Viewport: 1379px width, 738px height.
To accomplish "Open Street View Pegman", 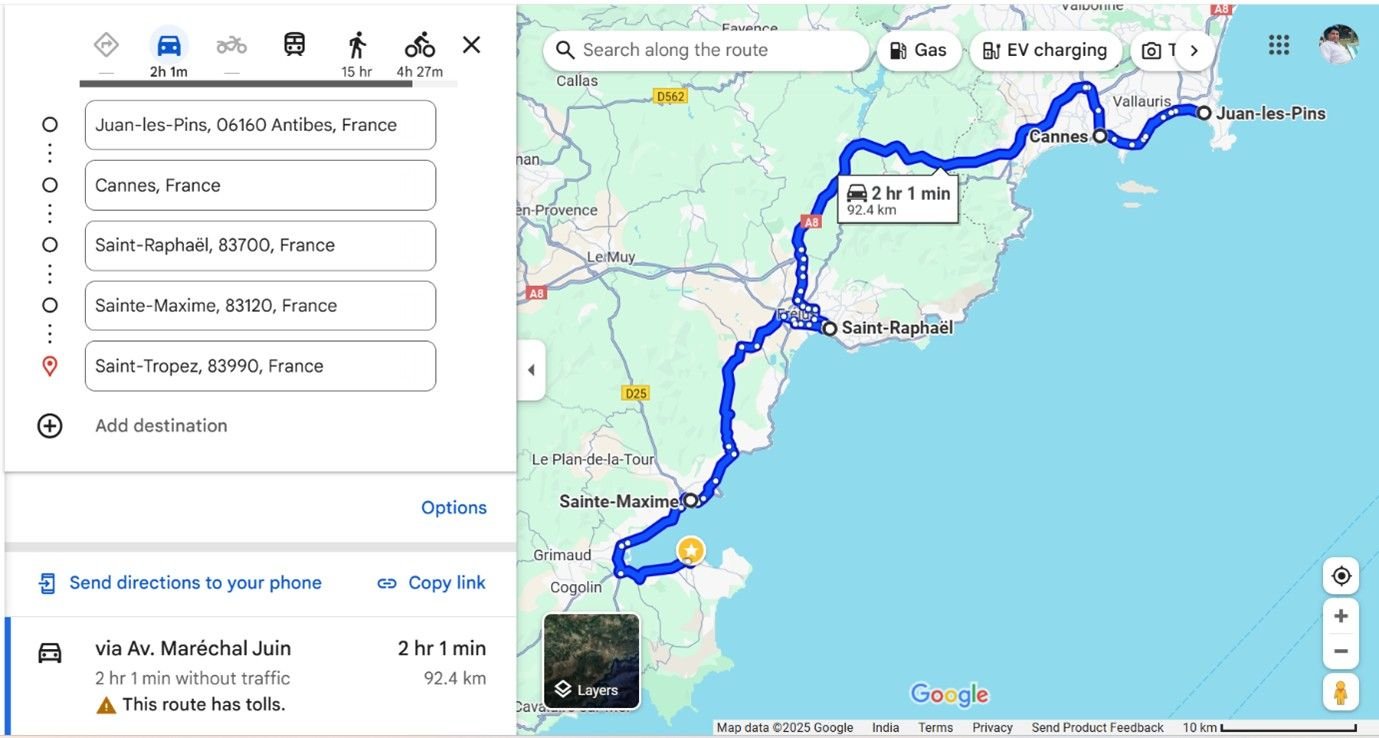I will pyautogui.click(x=1341, y=692).
